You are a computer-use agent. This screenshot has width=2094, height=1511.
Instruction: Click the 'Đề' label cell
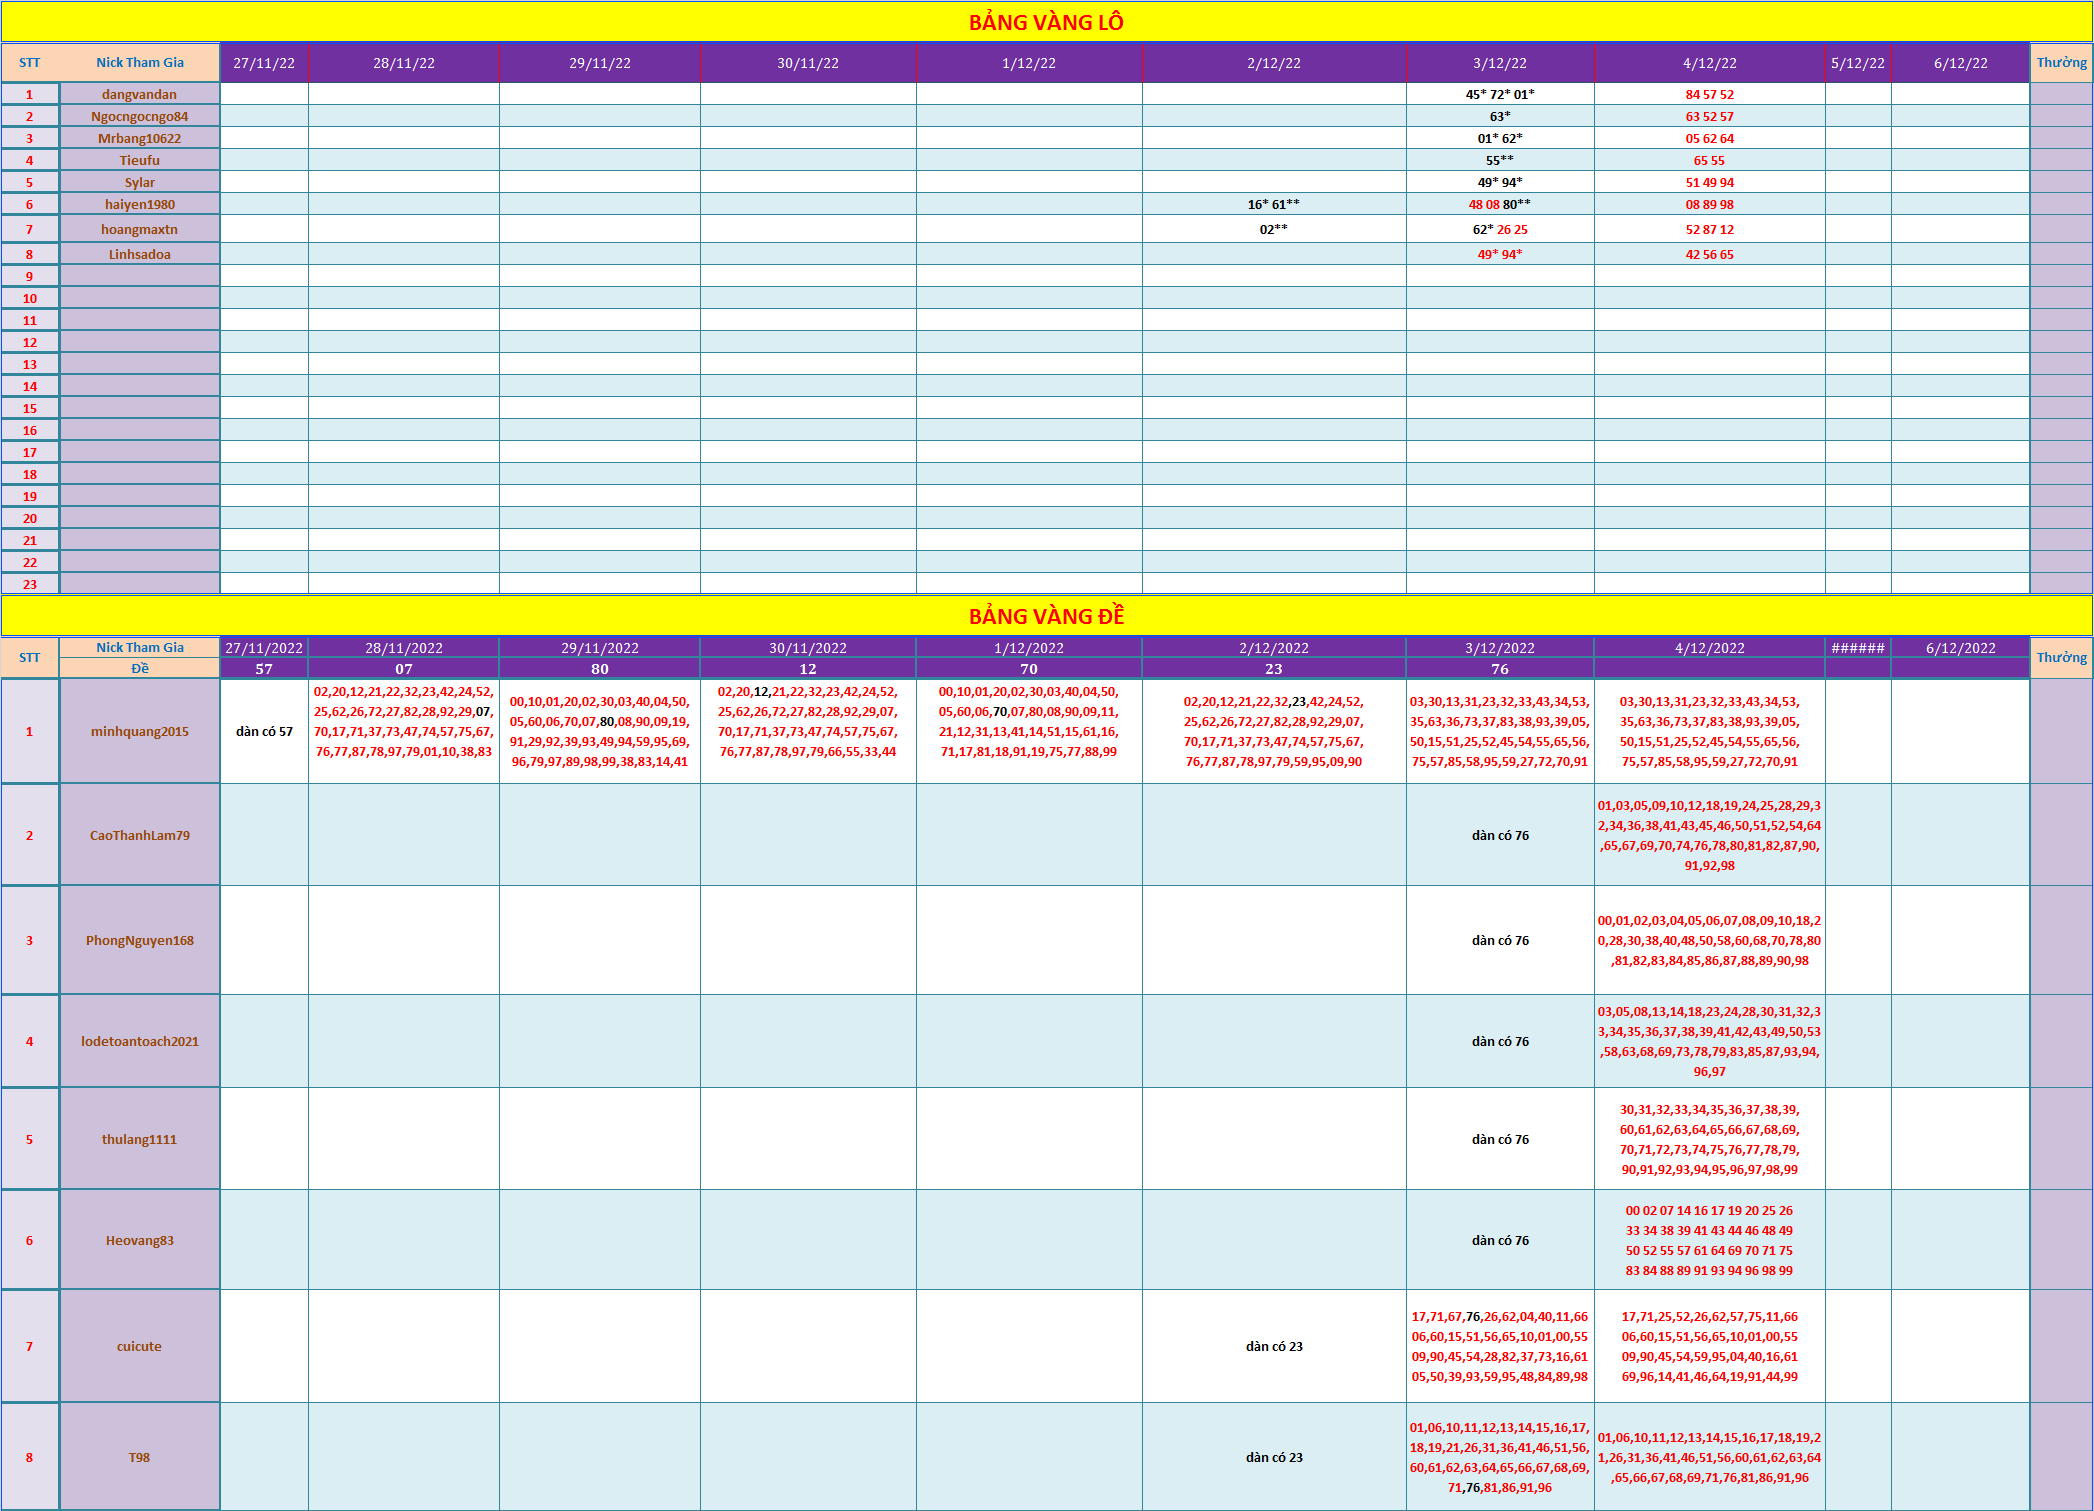pyautogui.click(x=140, y=668)
